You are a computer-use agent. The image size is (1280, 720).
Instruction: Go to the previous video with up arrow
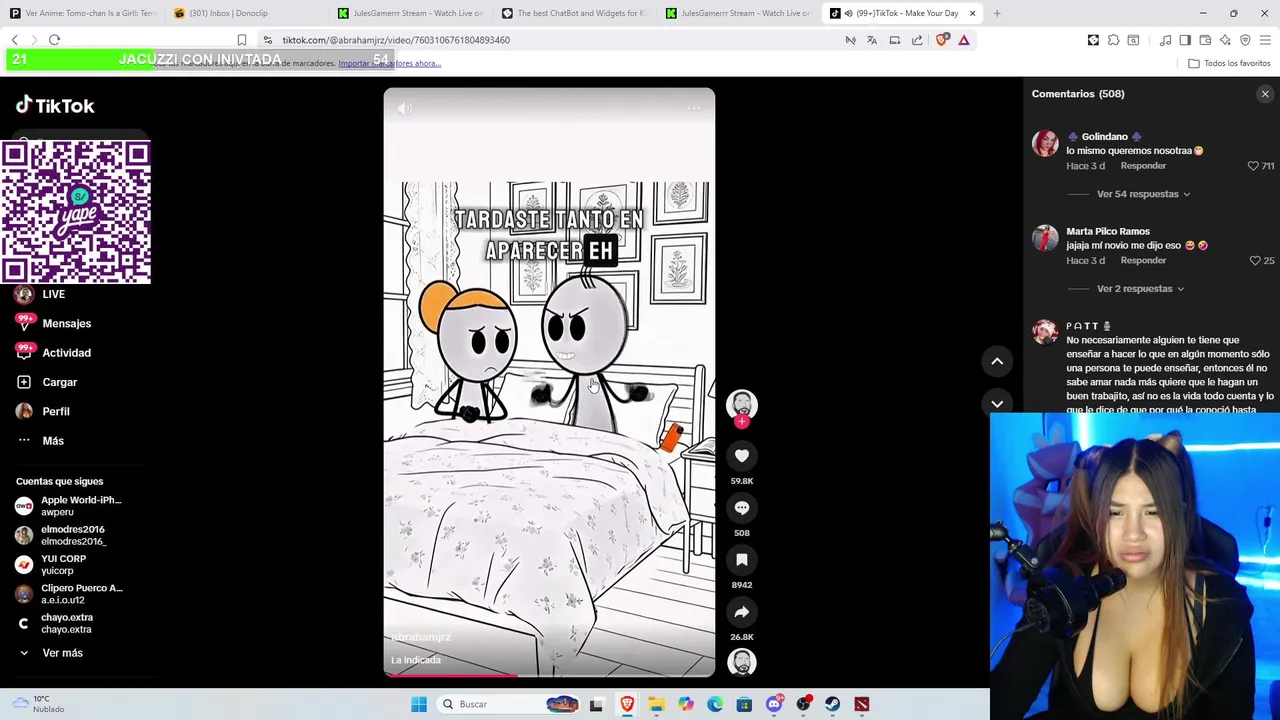pos(997,361)
